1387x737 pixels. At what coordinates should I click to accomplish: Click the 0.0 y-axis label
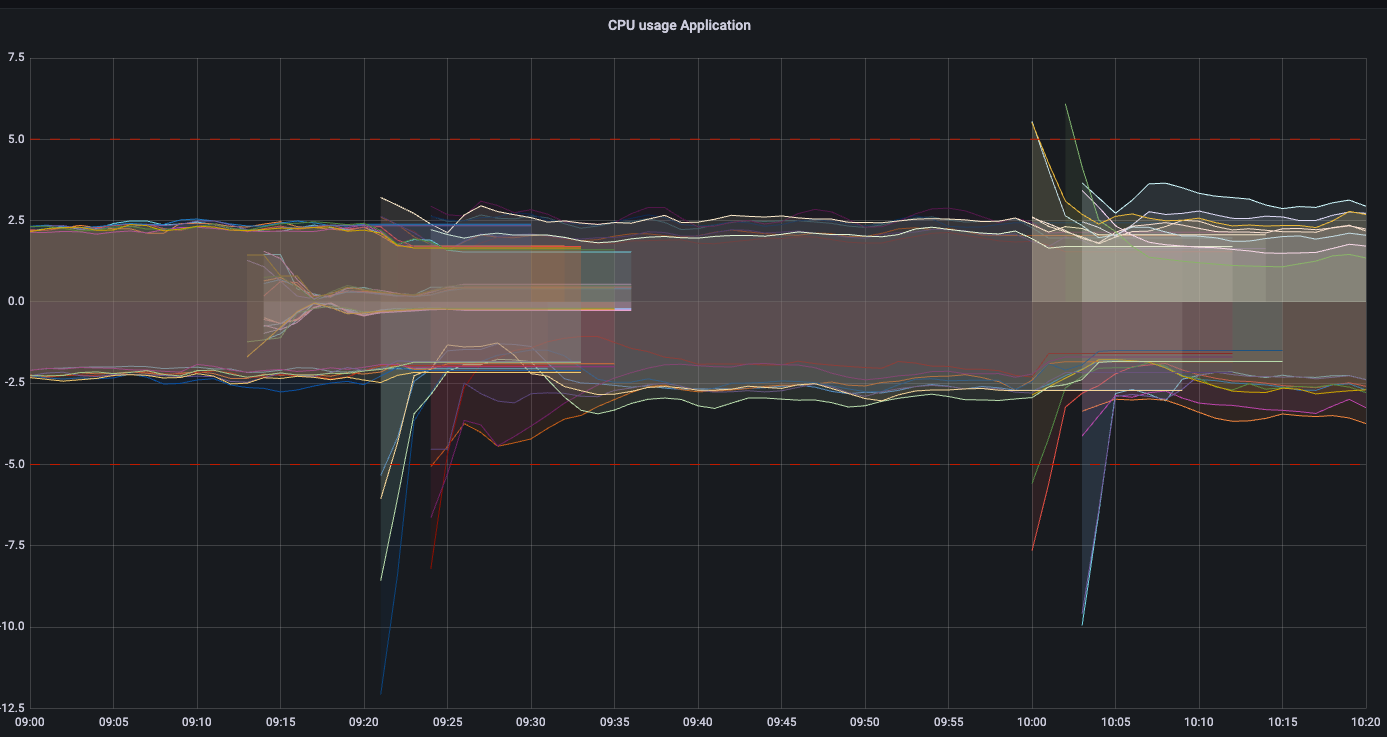[x=16, y=302]
